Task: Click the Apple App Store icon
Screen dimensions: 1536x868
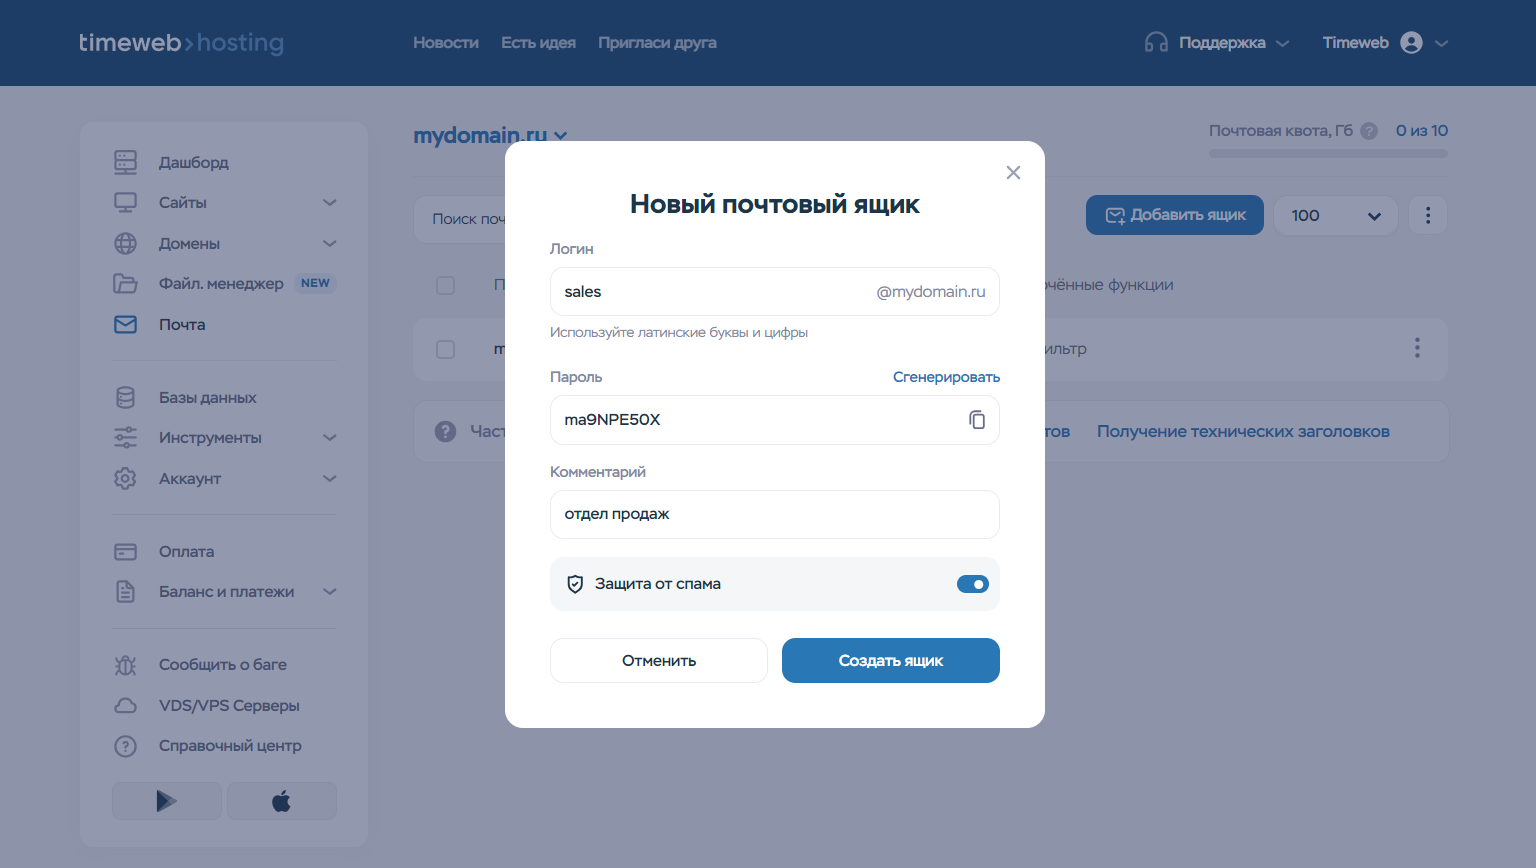Action: 282,801
